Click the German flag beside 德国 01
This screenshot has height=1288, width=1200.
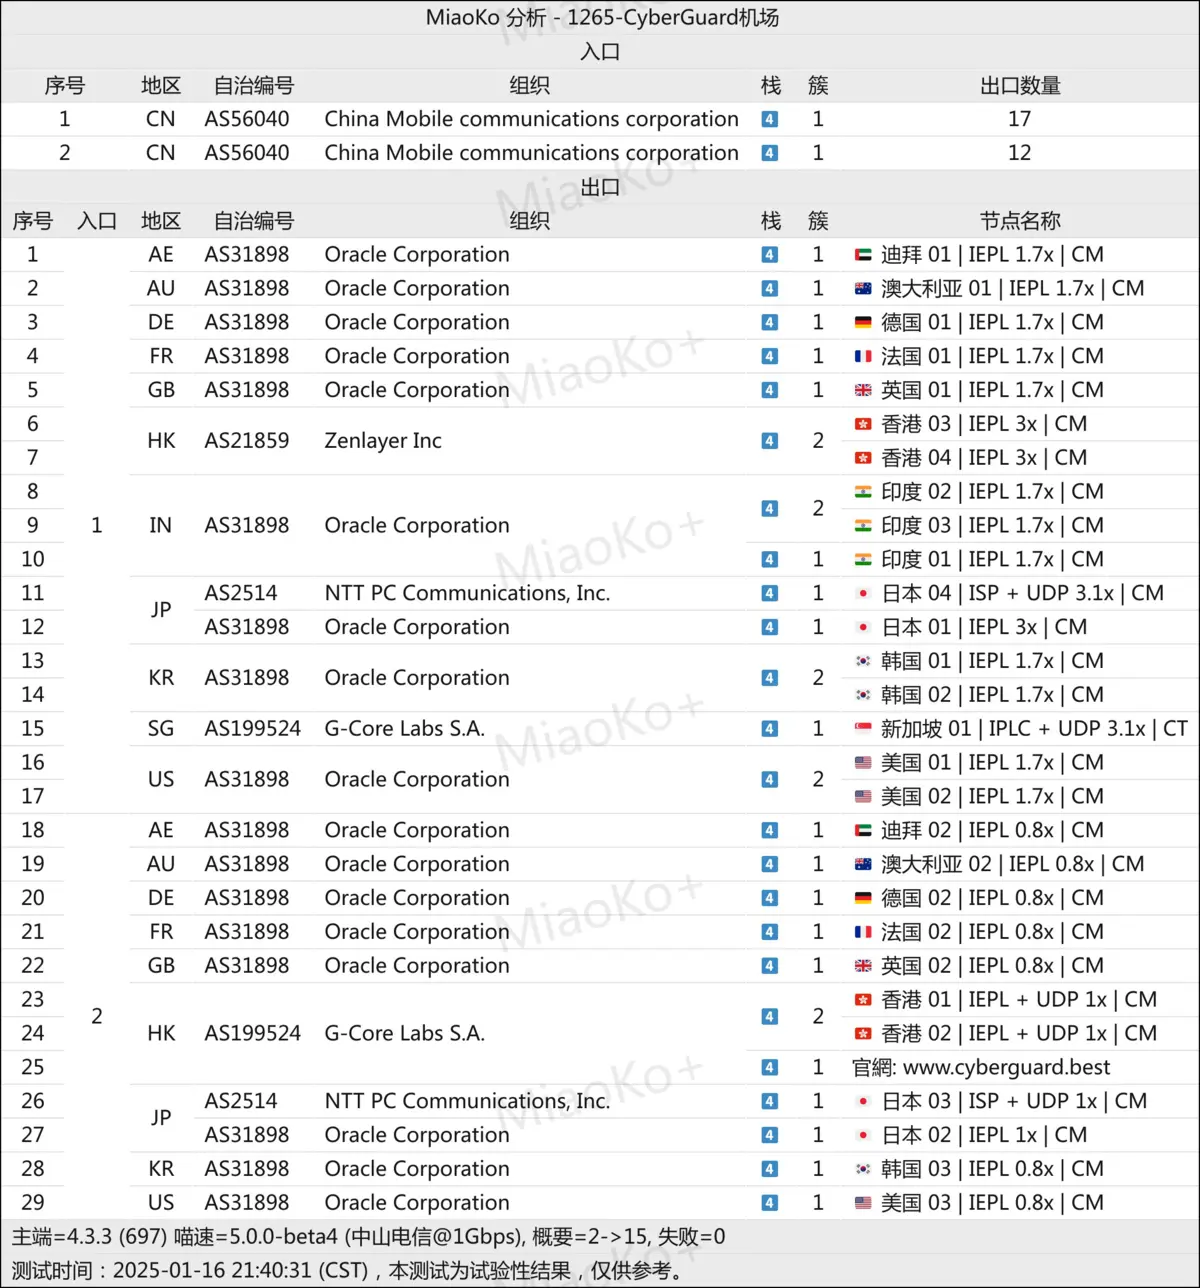pos(863,323)
